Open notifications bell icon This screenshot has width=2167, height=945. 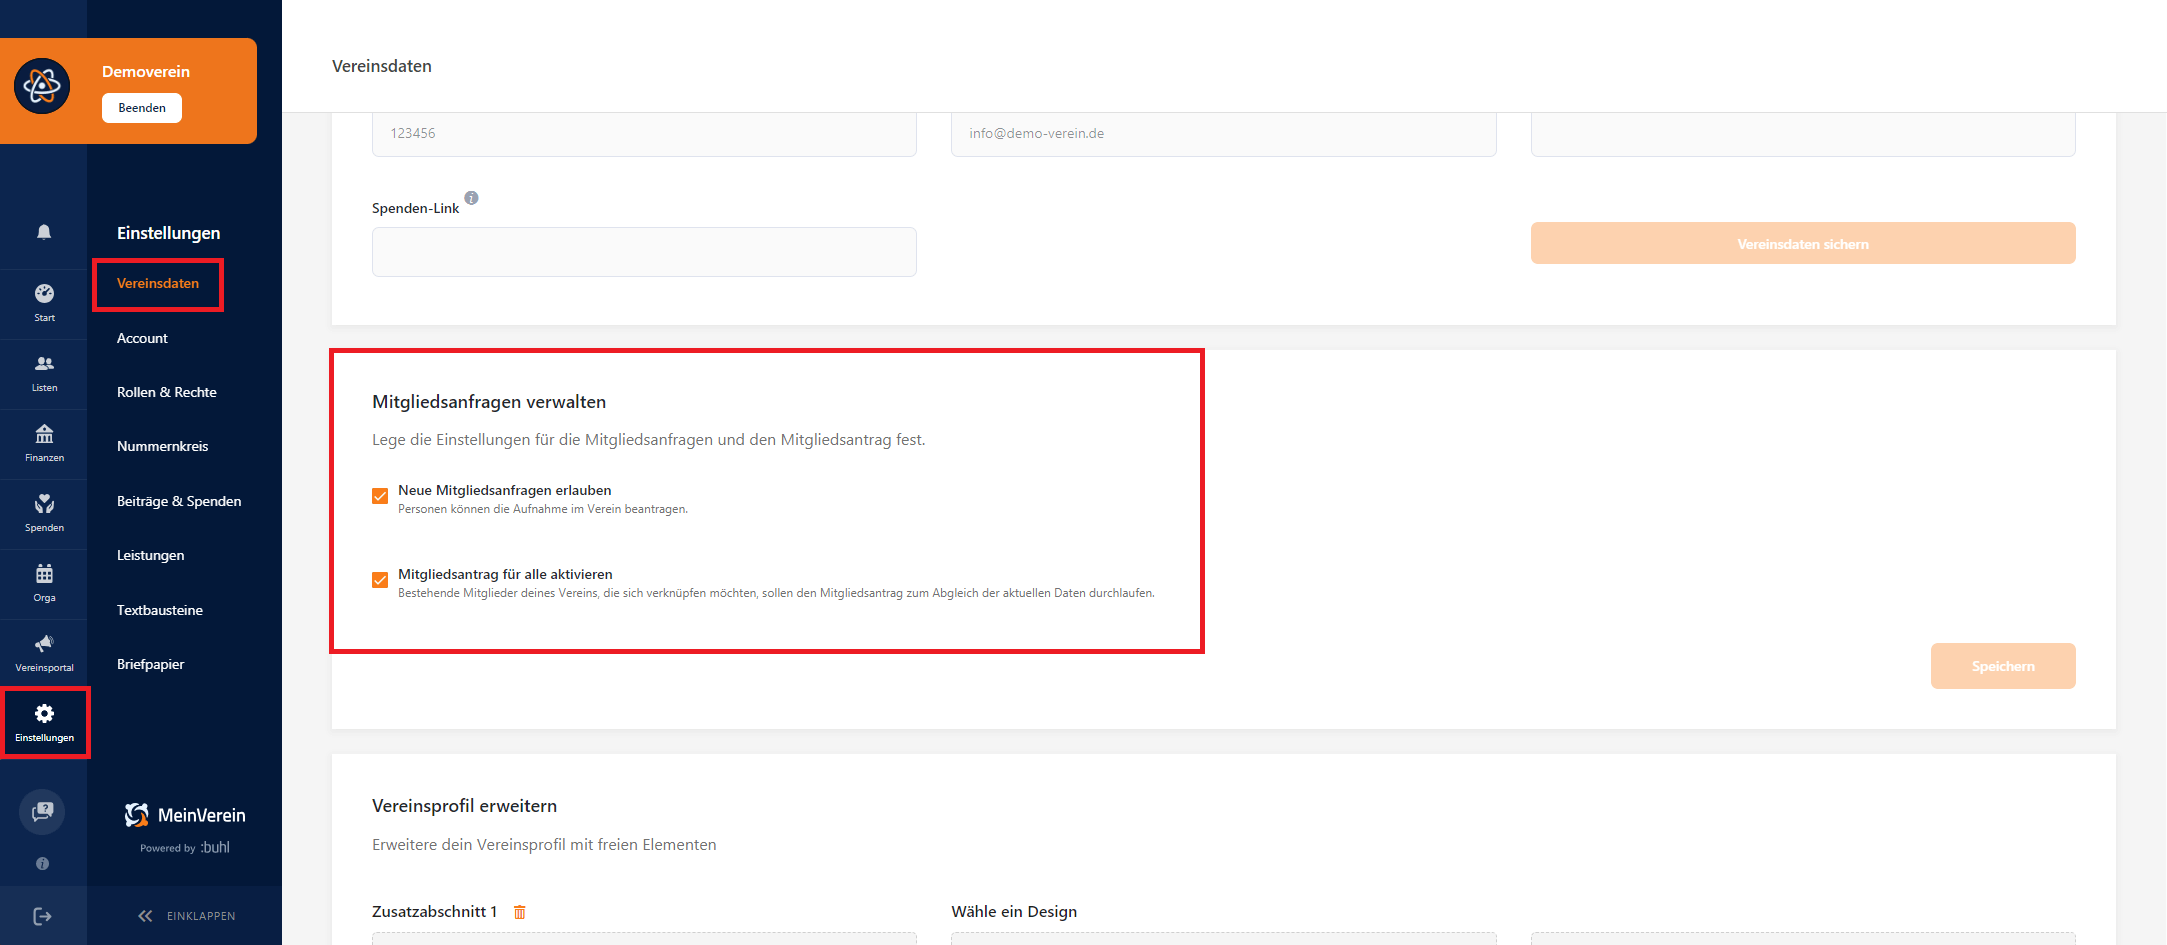[x=44, y=232]
